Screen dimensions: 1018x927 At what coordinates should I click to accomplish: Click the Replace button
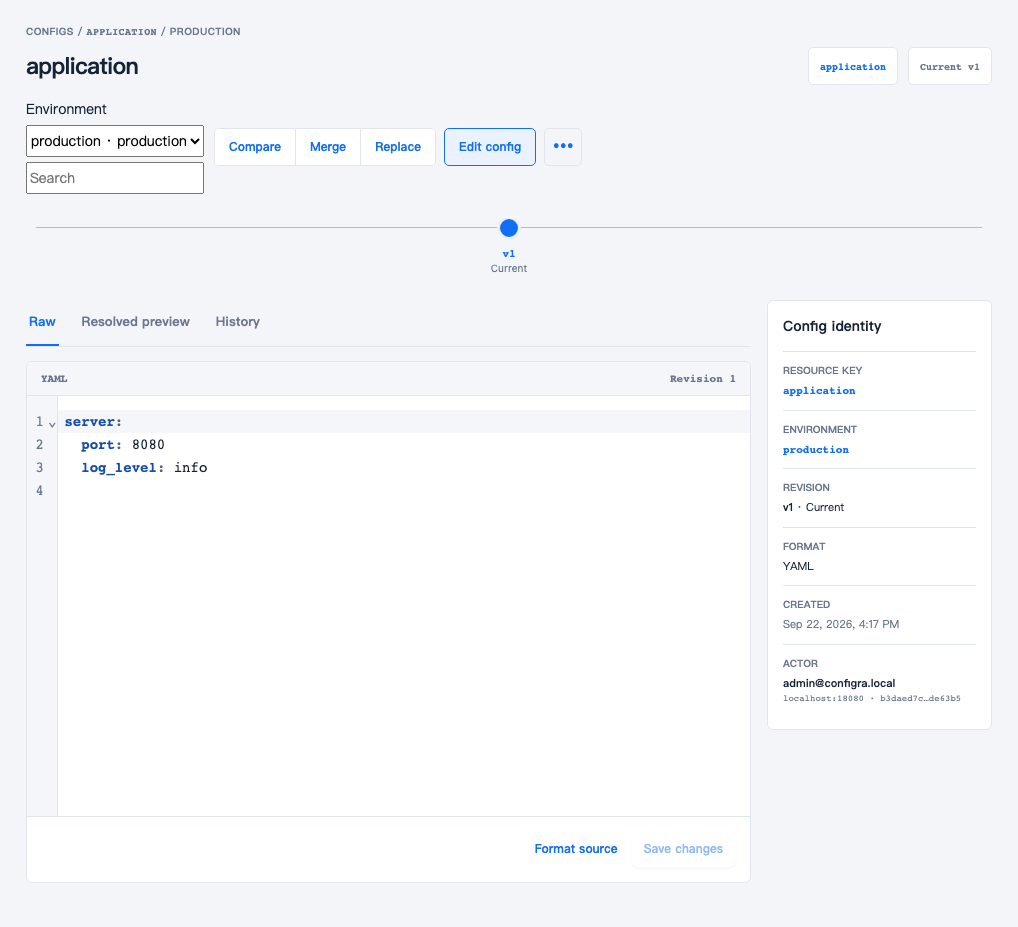[x=398, y=147]
